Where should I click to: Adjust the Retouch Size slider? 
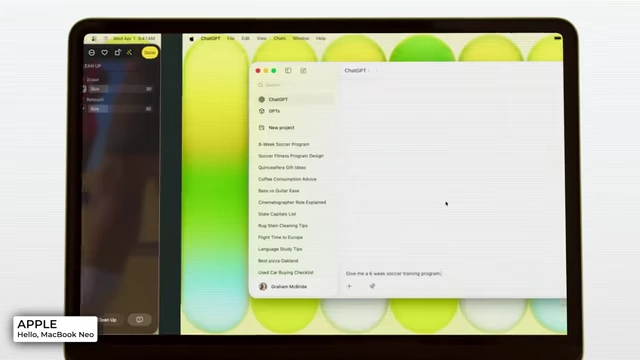click(x=120, y=109)
